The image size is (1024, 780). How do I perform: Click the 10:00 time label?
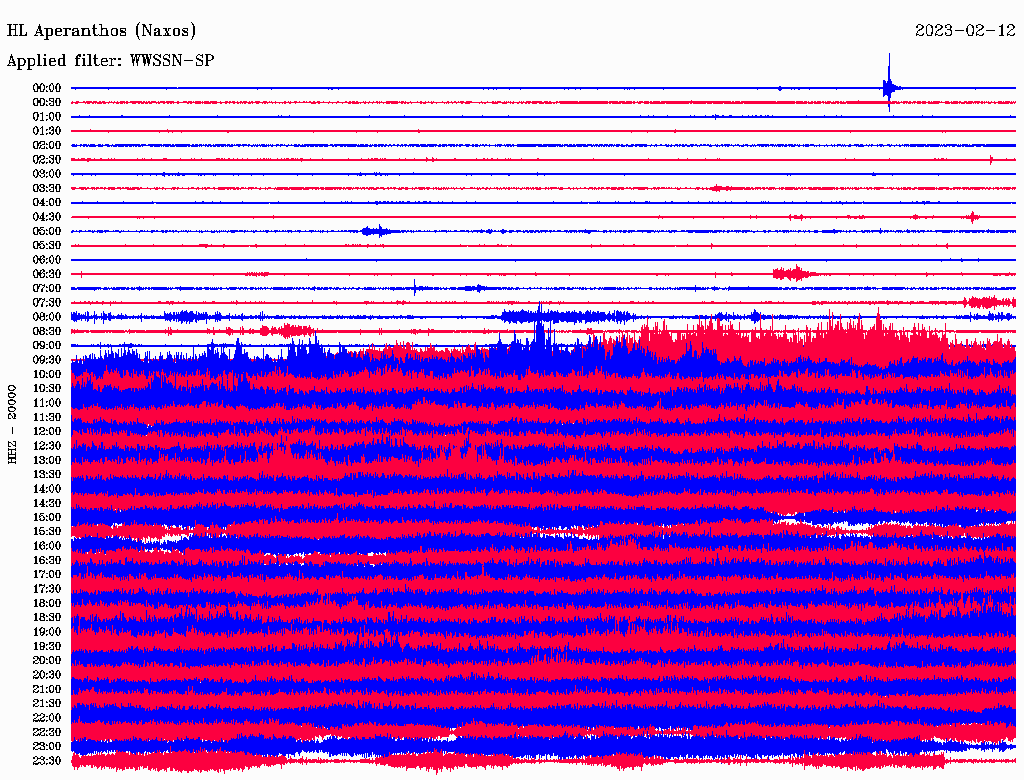(x=47, y=374)
